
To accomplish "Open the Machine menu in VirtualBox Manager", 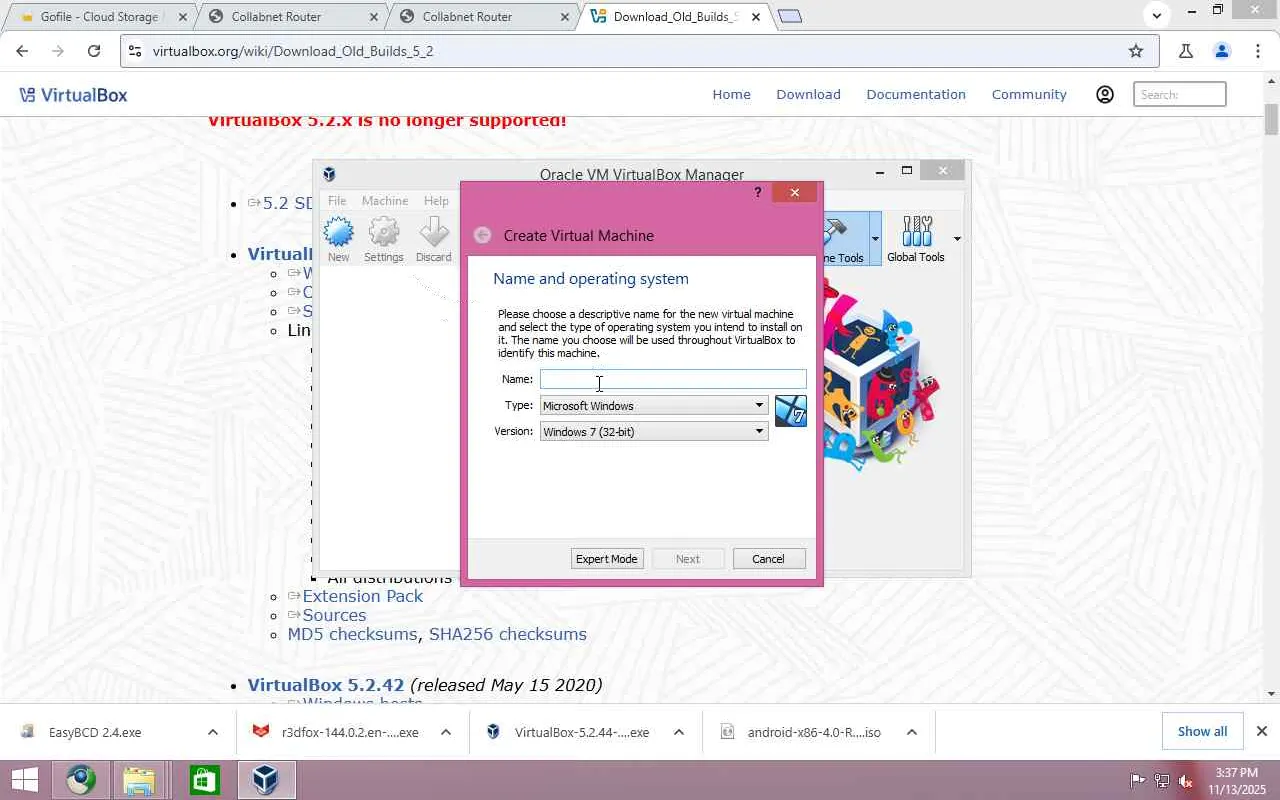I will click(x=385, y=201).
